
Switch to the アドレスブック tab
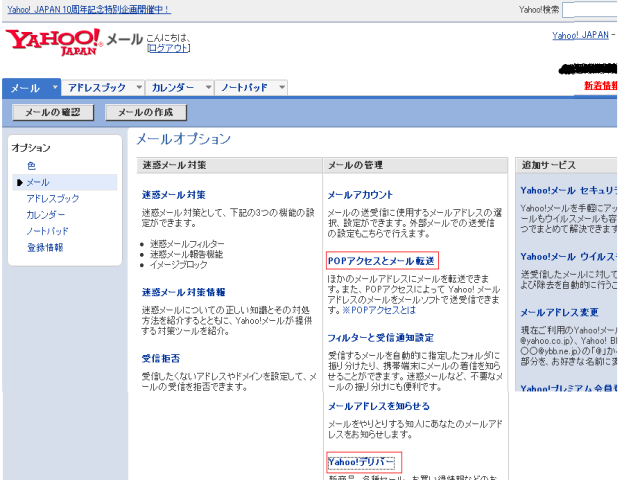tap(97, 88)
